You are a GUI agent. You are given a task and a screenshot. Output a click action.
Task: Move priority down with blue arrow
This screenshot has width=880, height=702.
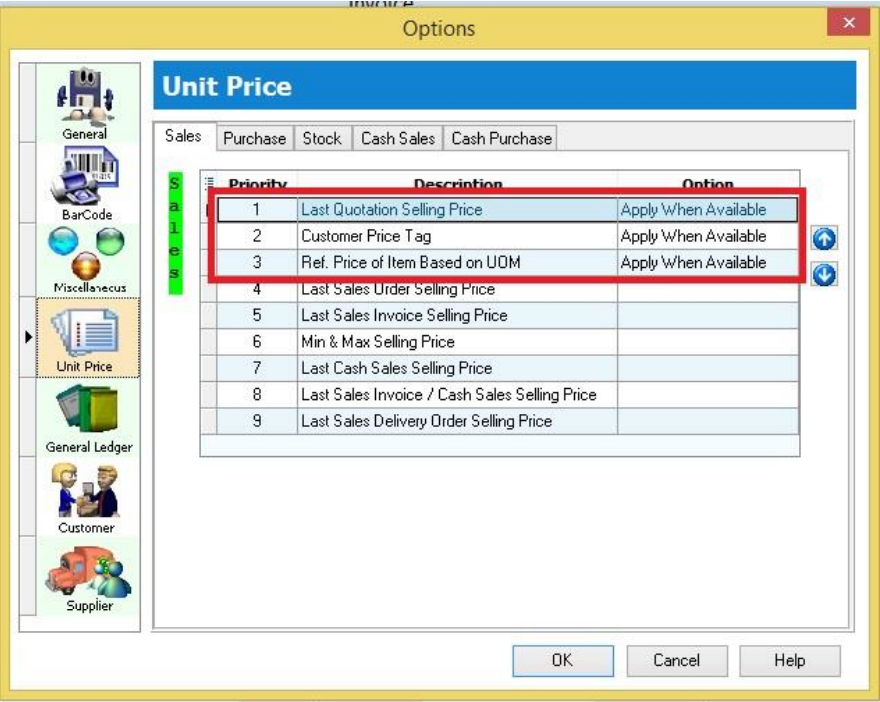coord(824,274)
